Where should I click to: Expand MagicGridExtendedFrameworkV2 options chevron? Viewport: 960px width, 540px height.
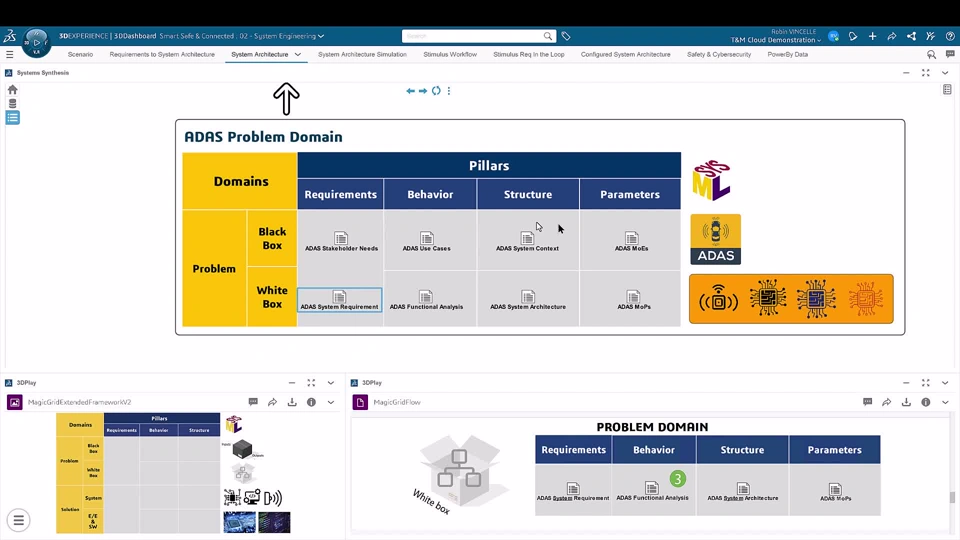[331, 402]
